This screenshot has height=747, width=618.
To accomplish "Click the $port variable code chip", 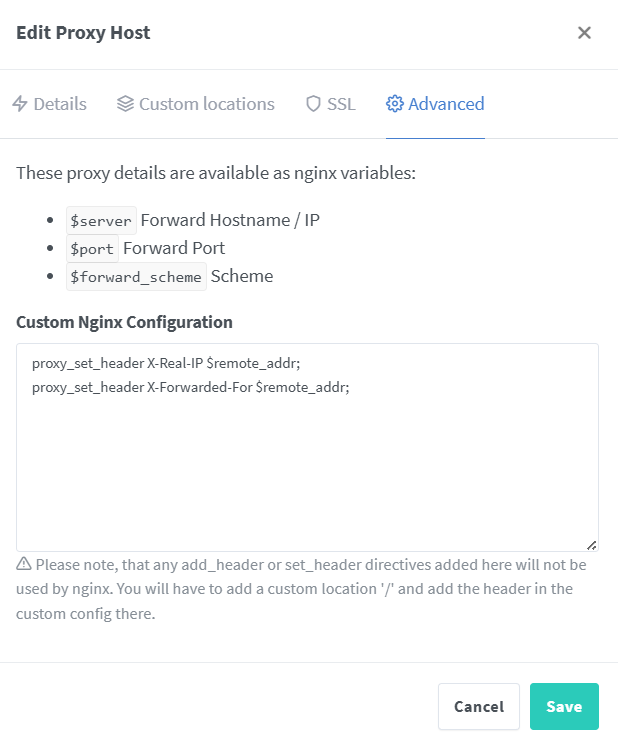I will point(93,248).
